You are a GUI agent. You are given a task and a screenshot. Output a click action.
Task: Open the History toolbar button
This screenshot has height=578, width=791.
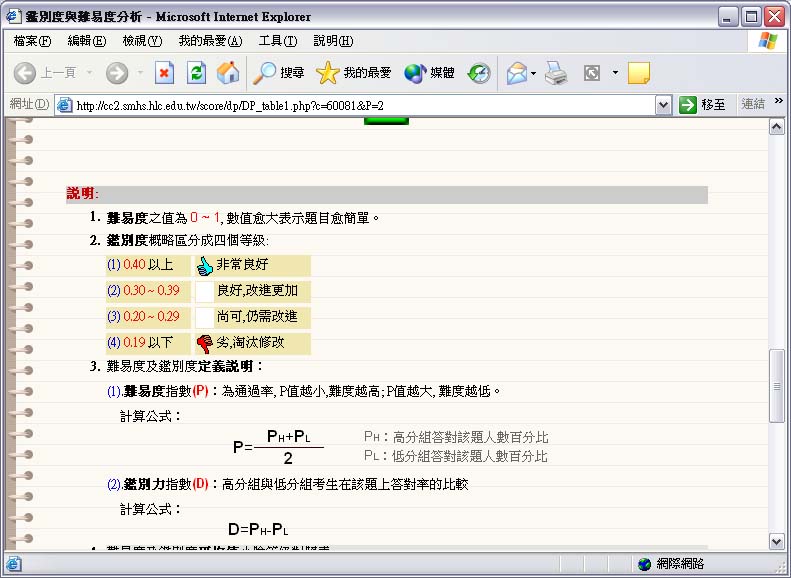480,73
